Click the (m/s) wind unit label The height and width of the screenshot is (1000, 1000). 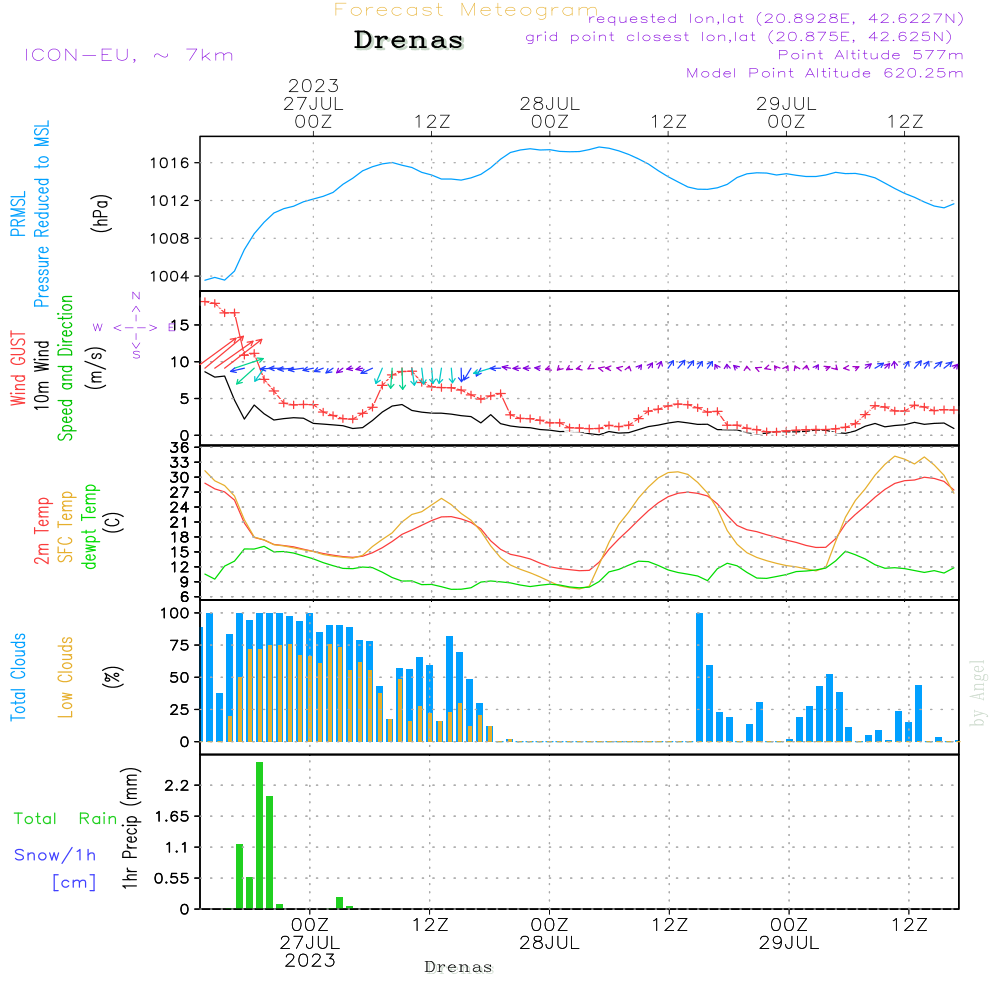tap(96, 368)
